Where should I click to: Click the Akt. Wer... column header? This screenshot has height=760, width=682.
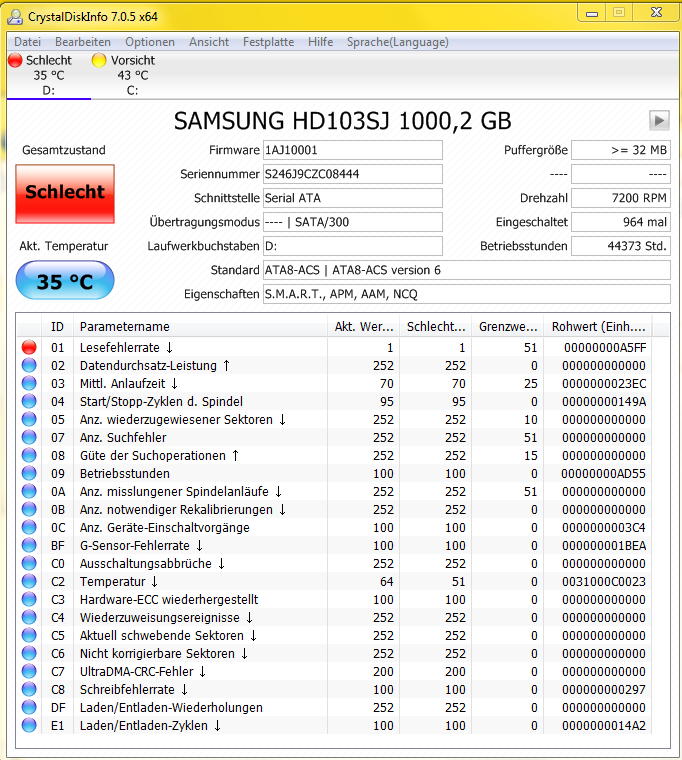tap(364, 327)
